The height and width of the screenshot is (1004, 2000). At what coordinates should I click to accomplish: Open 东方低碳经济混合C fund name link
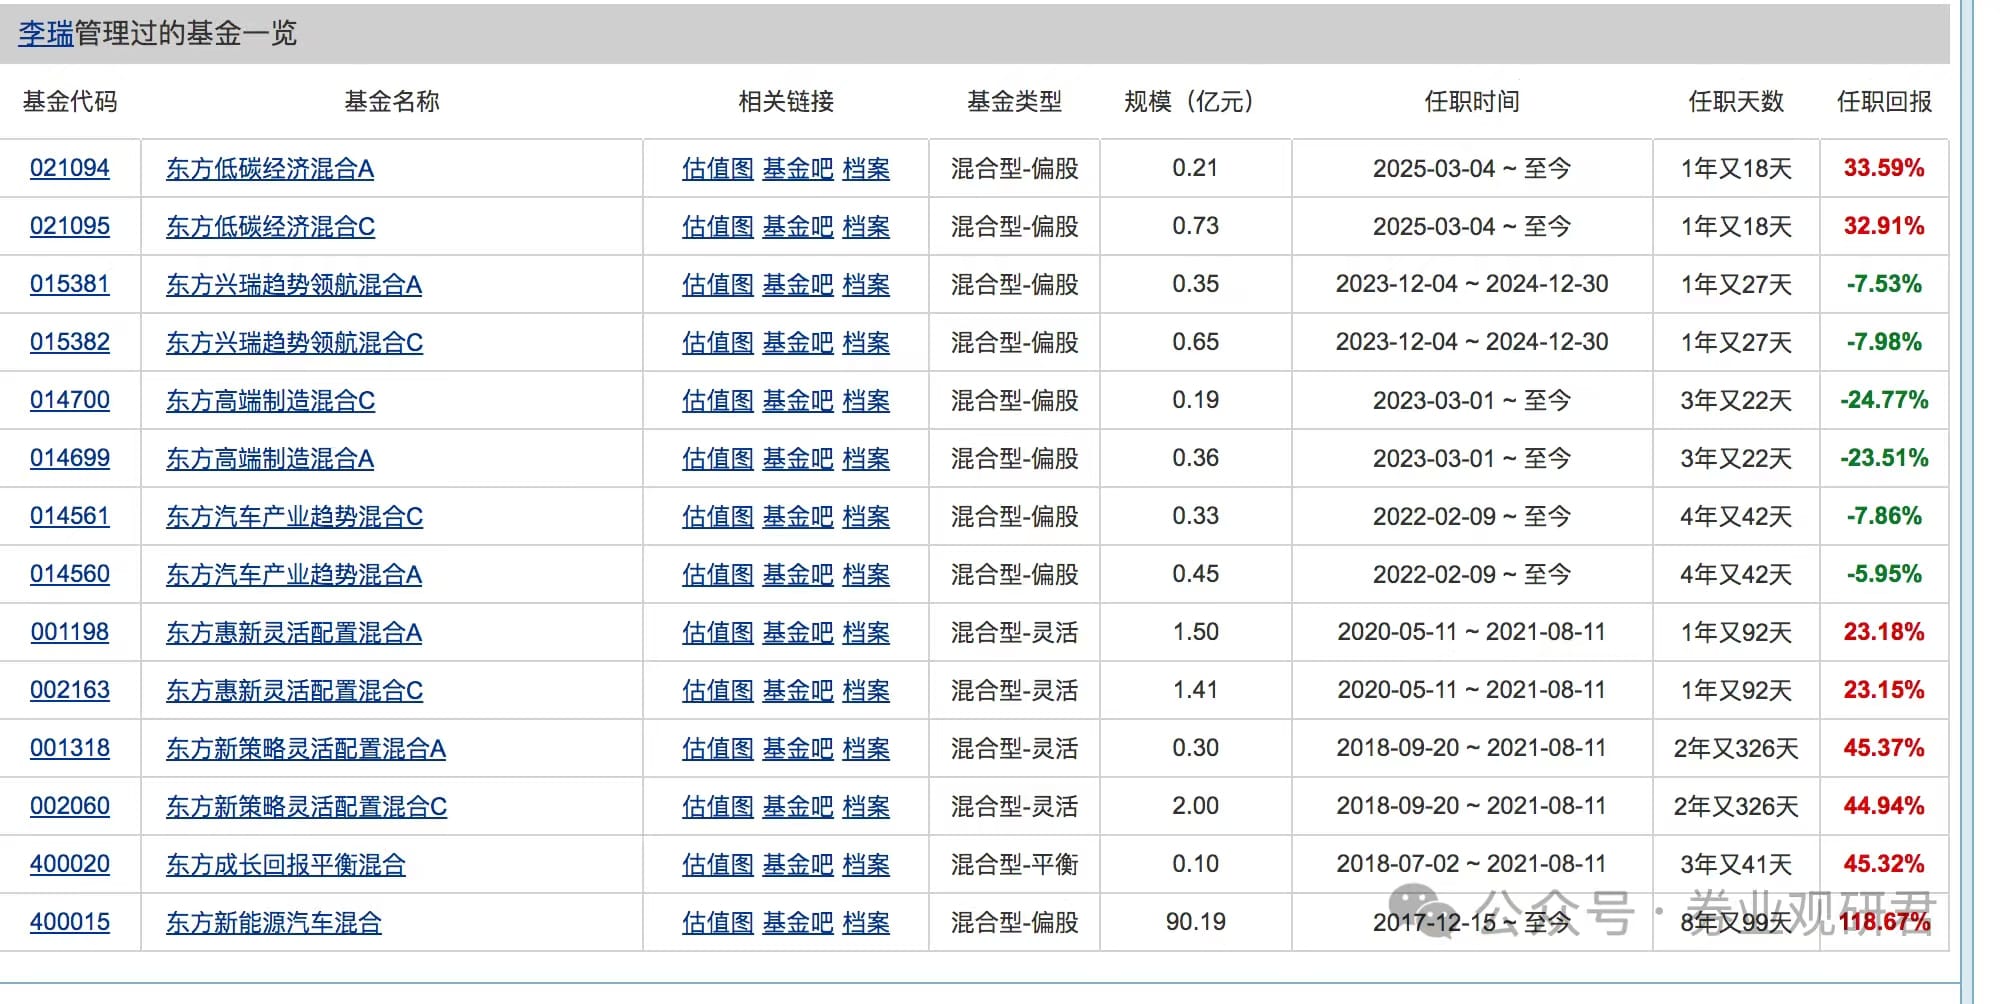pos(270,227)
